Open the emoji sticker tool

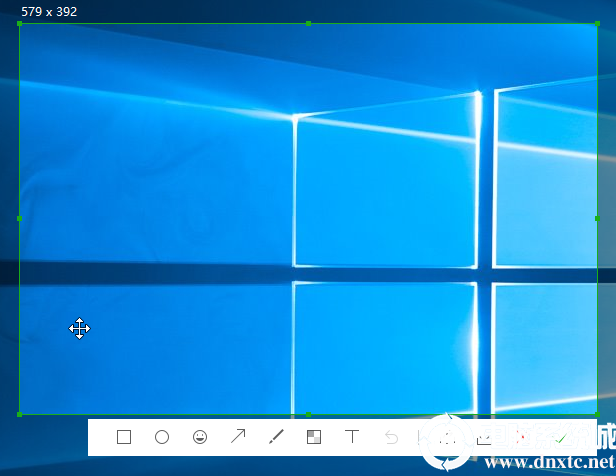[x=200, y=437]
